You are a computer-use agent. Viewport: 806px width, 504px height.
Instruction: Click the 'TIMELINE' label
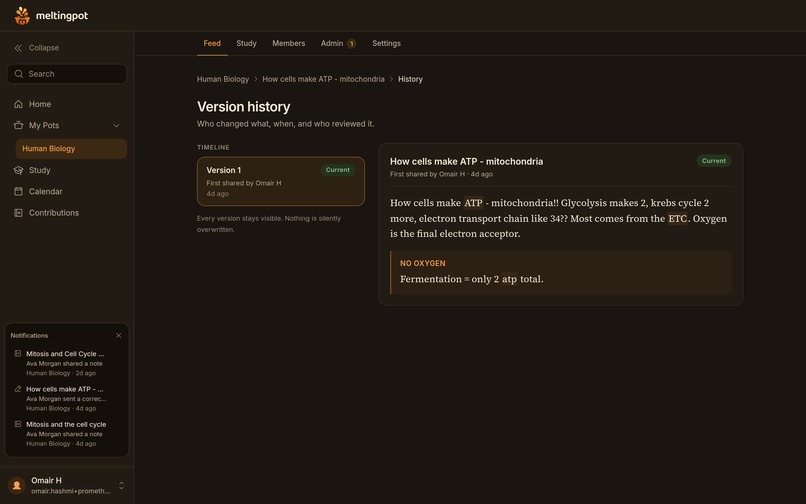coord(213,148)
